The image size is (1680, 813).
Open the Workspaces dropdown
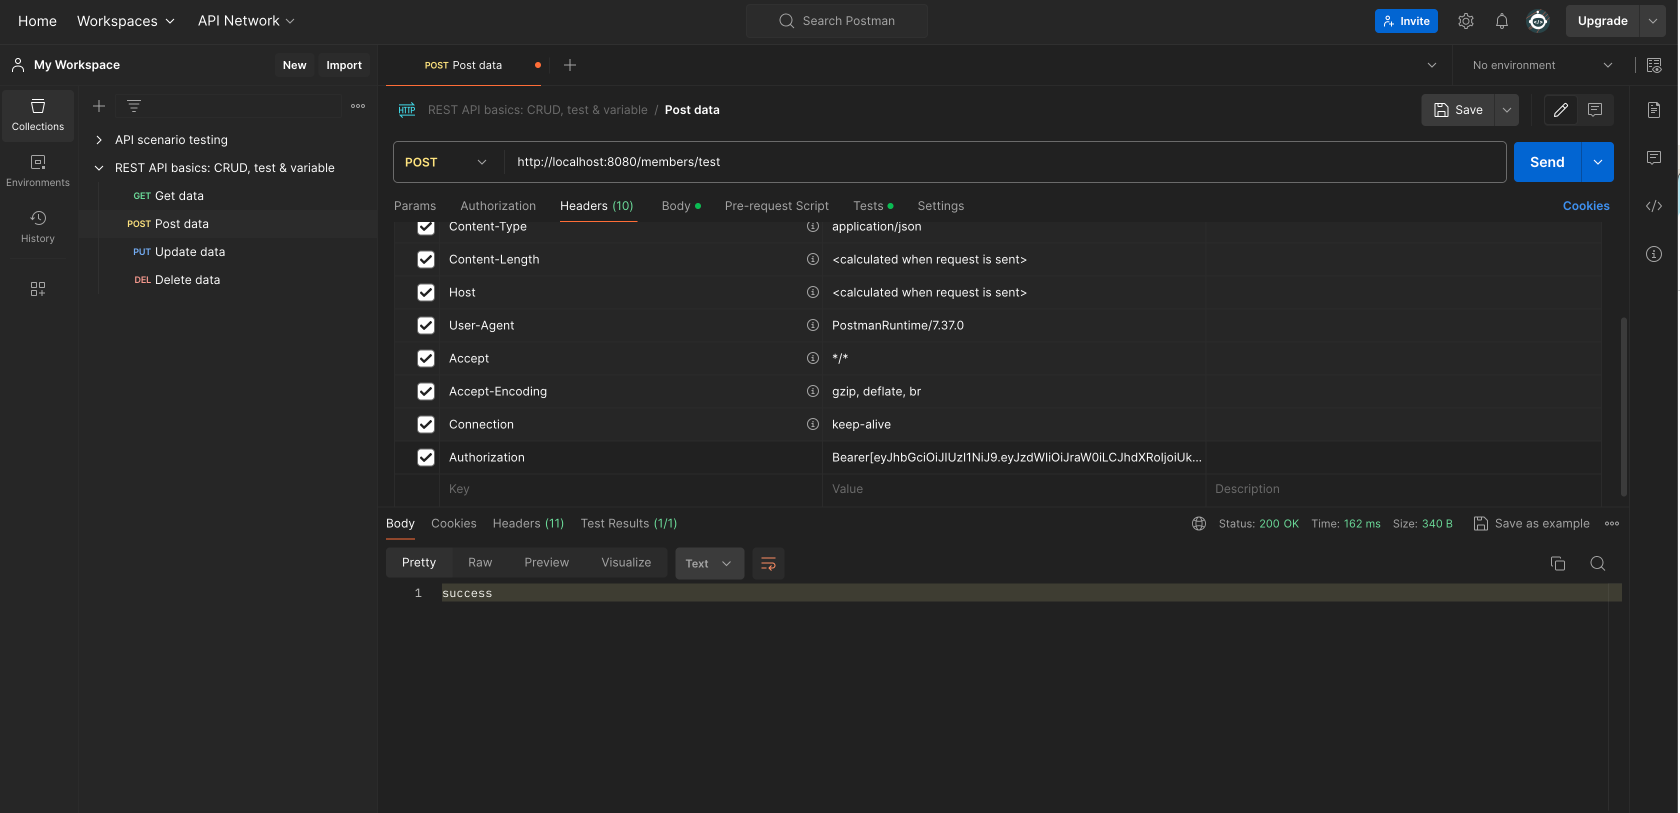(126, 21)
